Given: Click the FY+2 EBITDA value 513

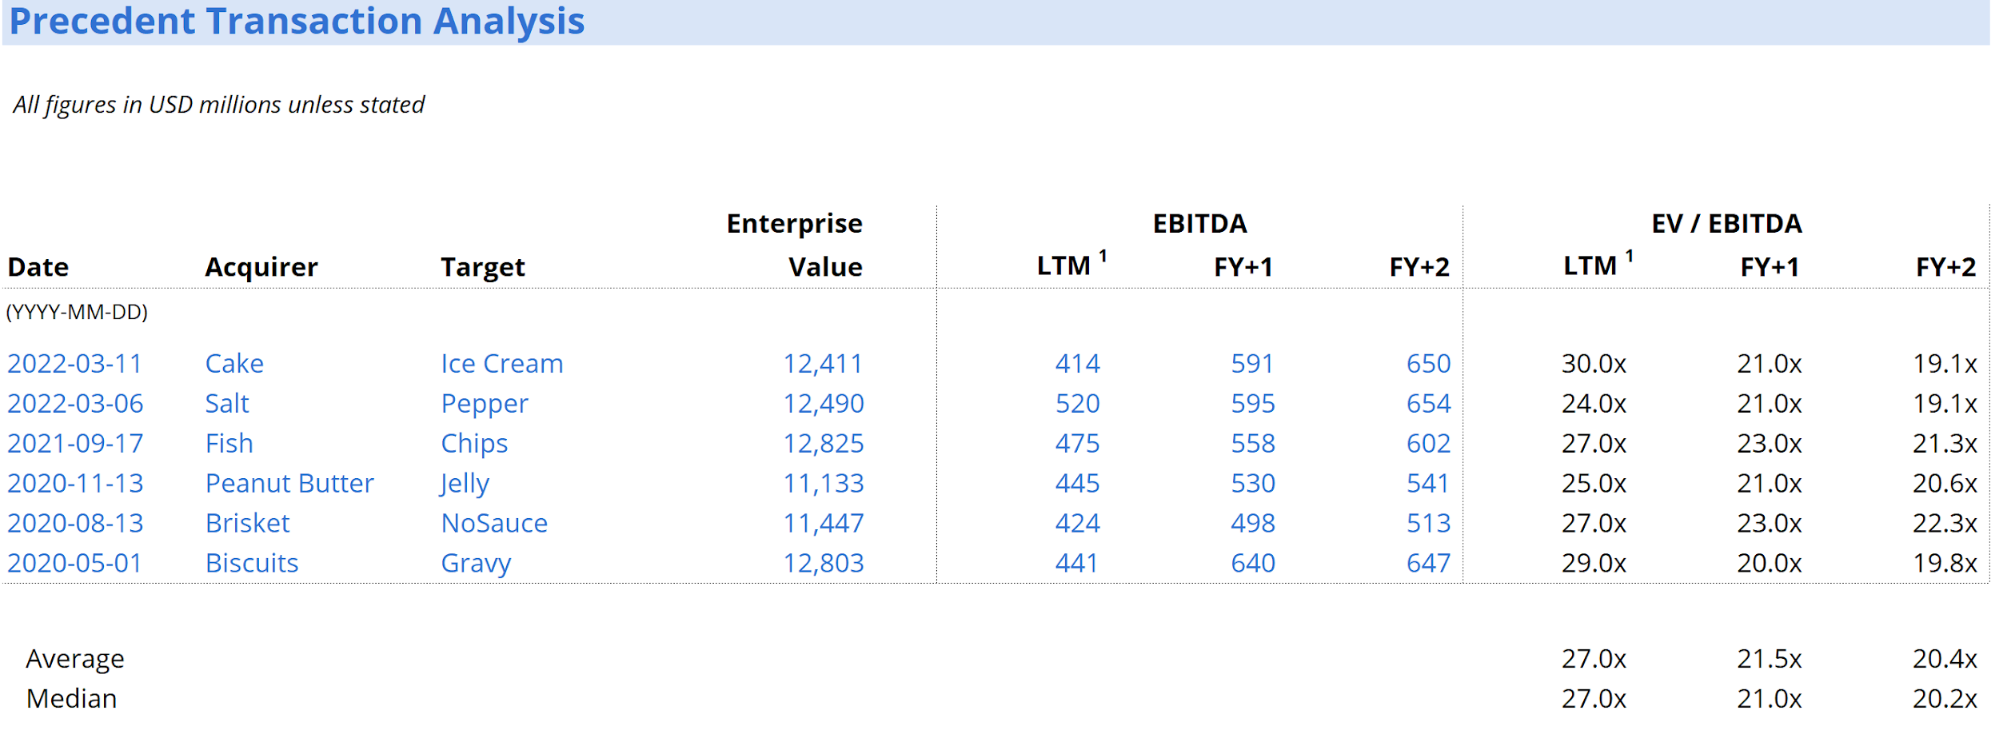Looking at the screenshot, I should (x=1428, y=524).
